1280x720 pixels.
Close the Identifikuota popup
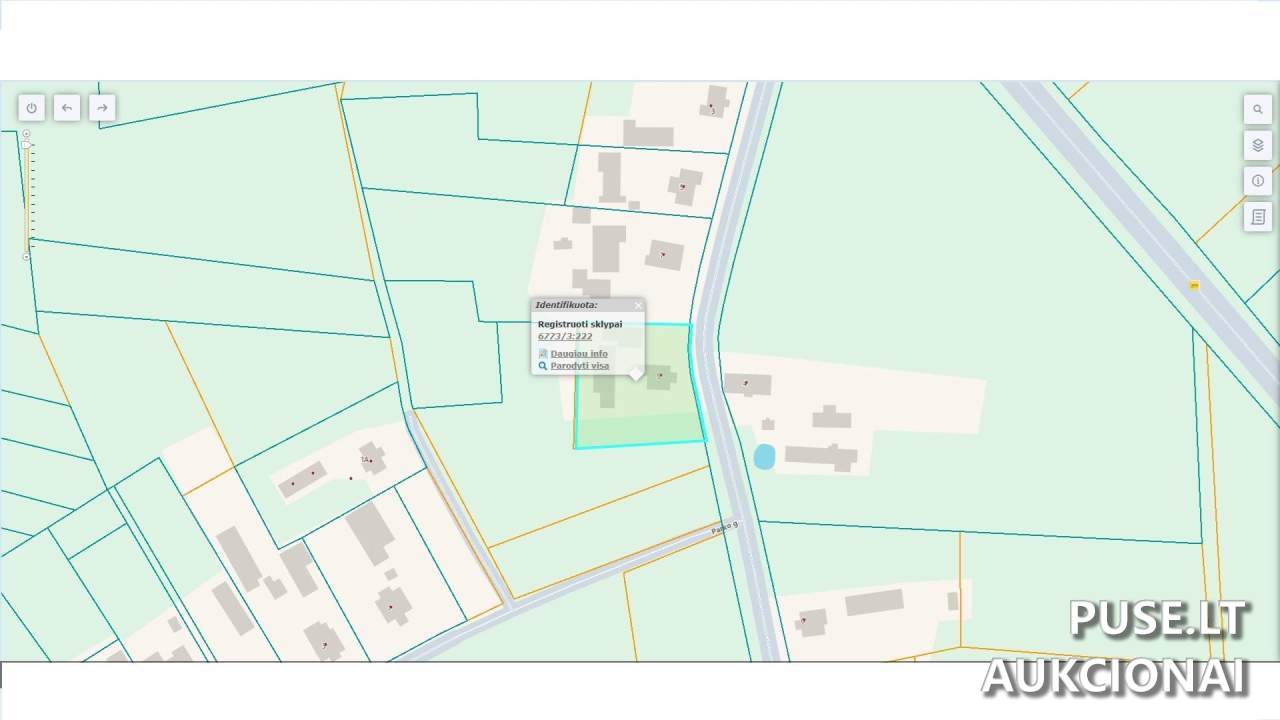click(x=638, y=305)
